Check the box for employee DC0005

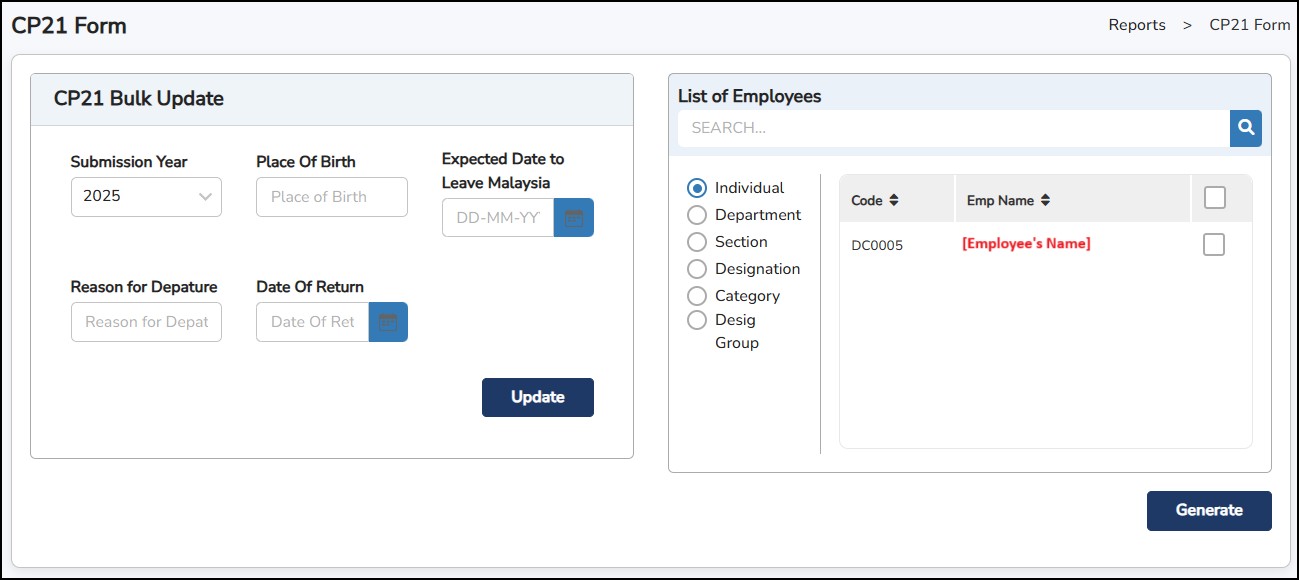(1213, 244)
